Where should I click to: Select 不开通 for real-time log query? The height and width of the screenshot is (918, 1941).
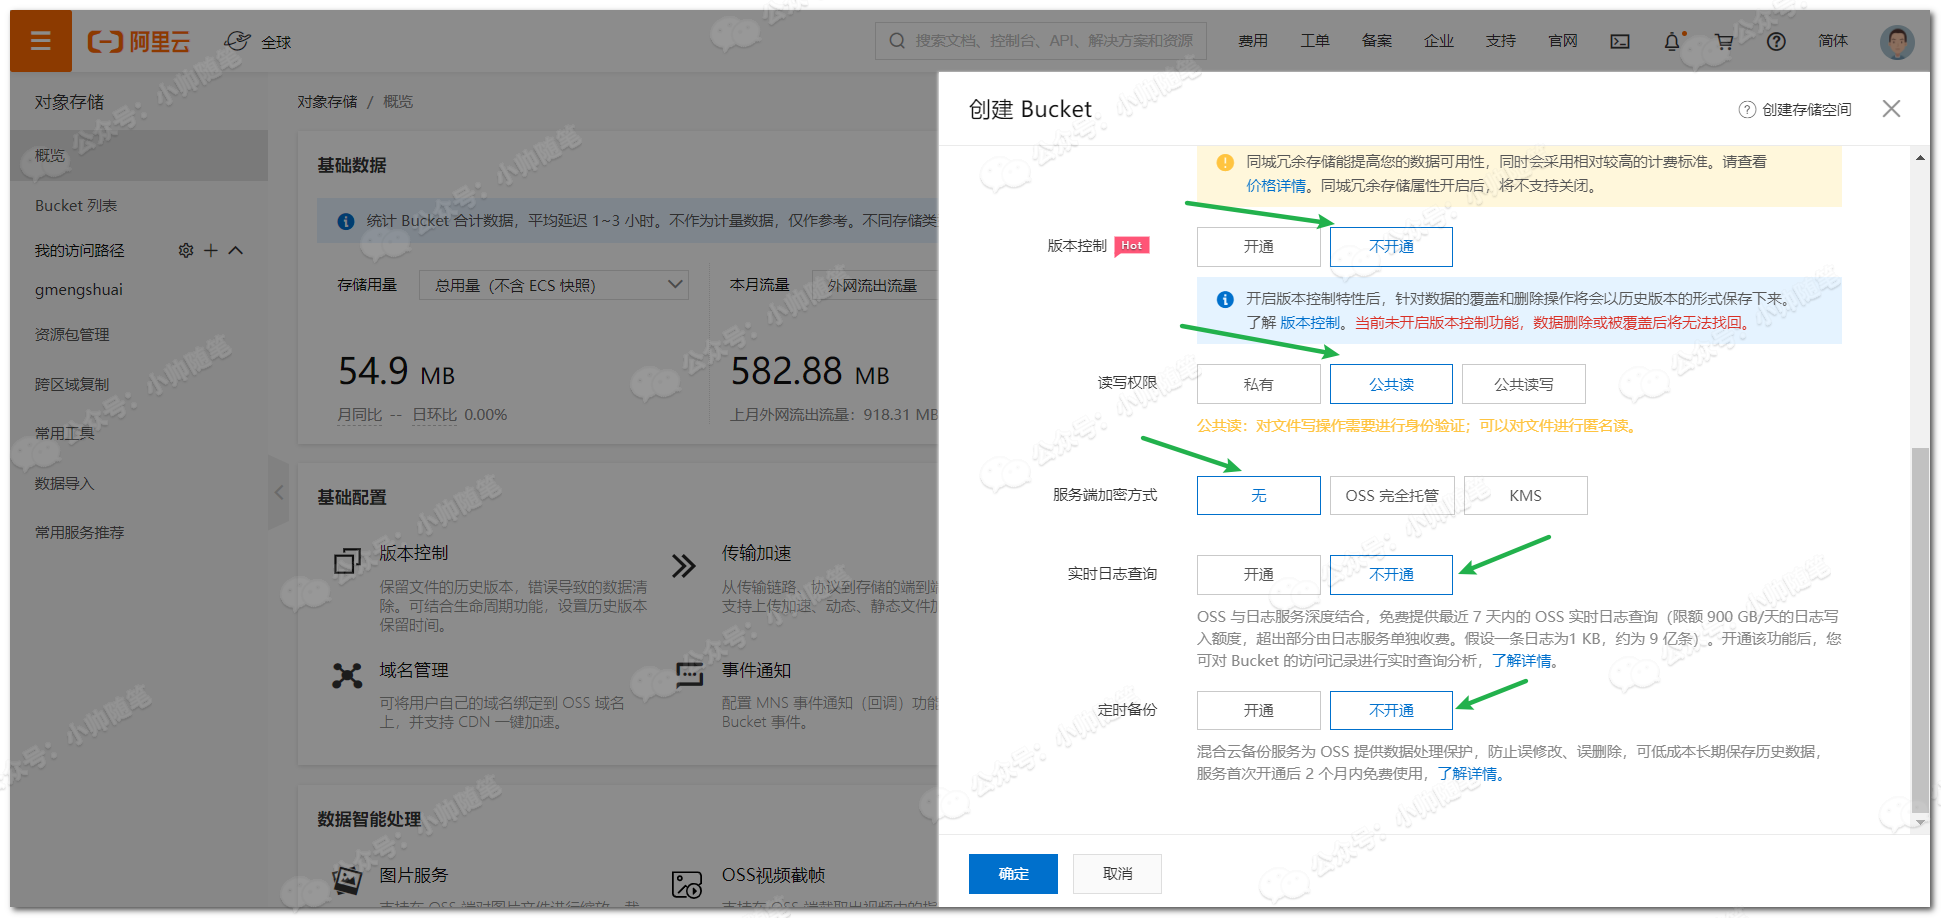[x=1391, y=574]
